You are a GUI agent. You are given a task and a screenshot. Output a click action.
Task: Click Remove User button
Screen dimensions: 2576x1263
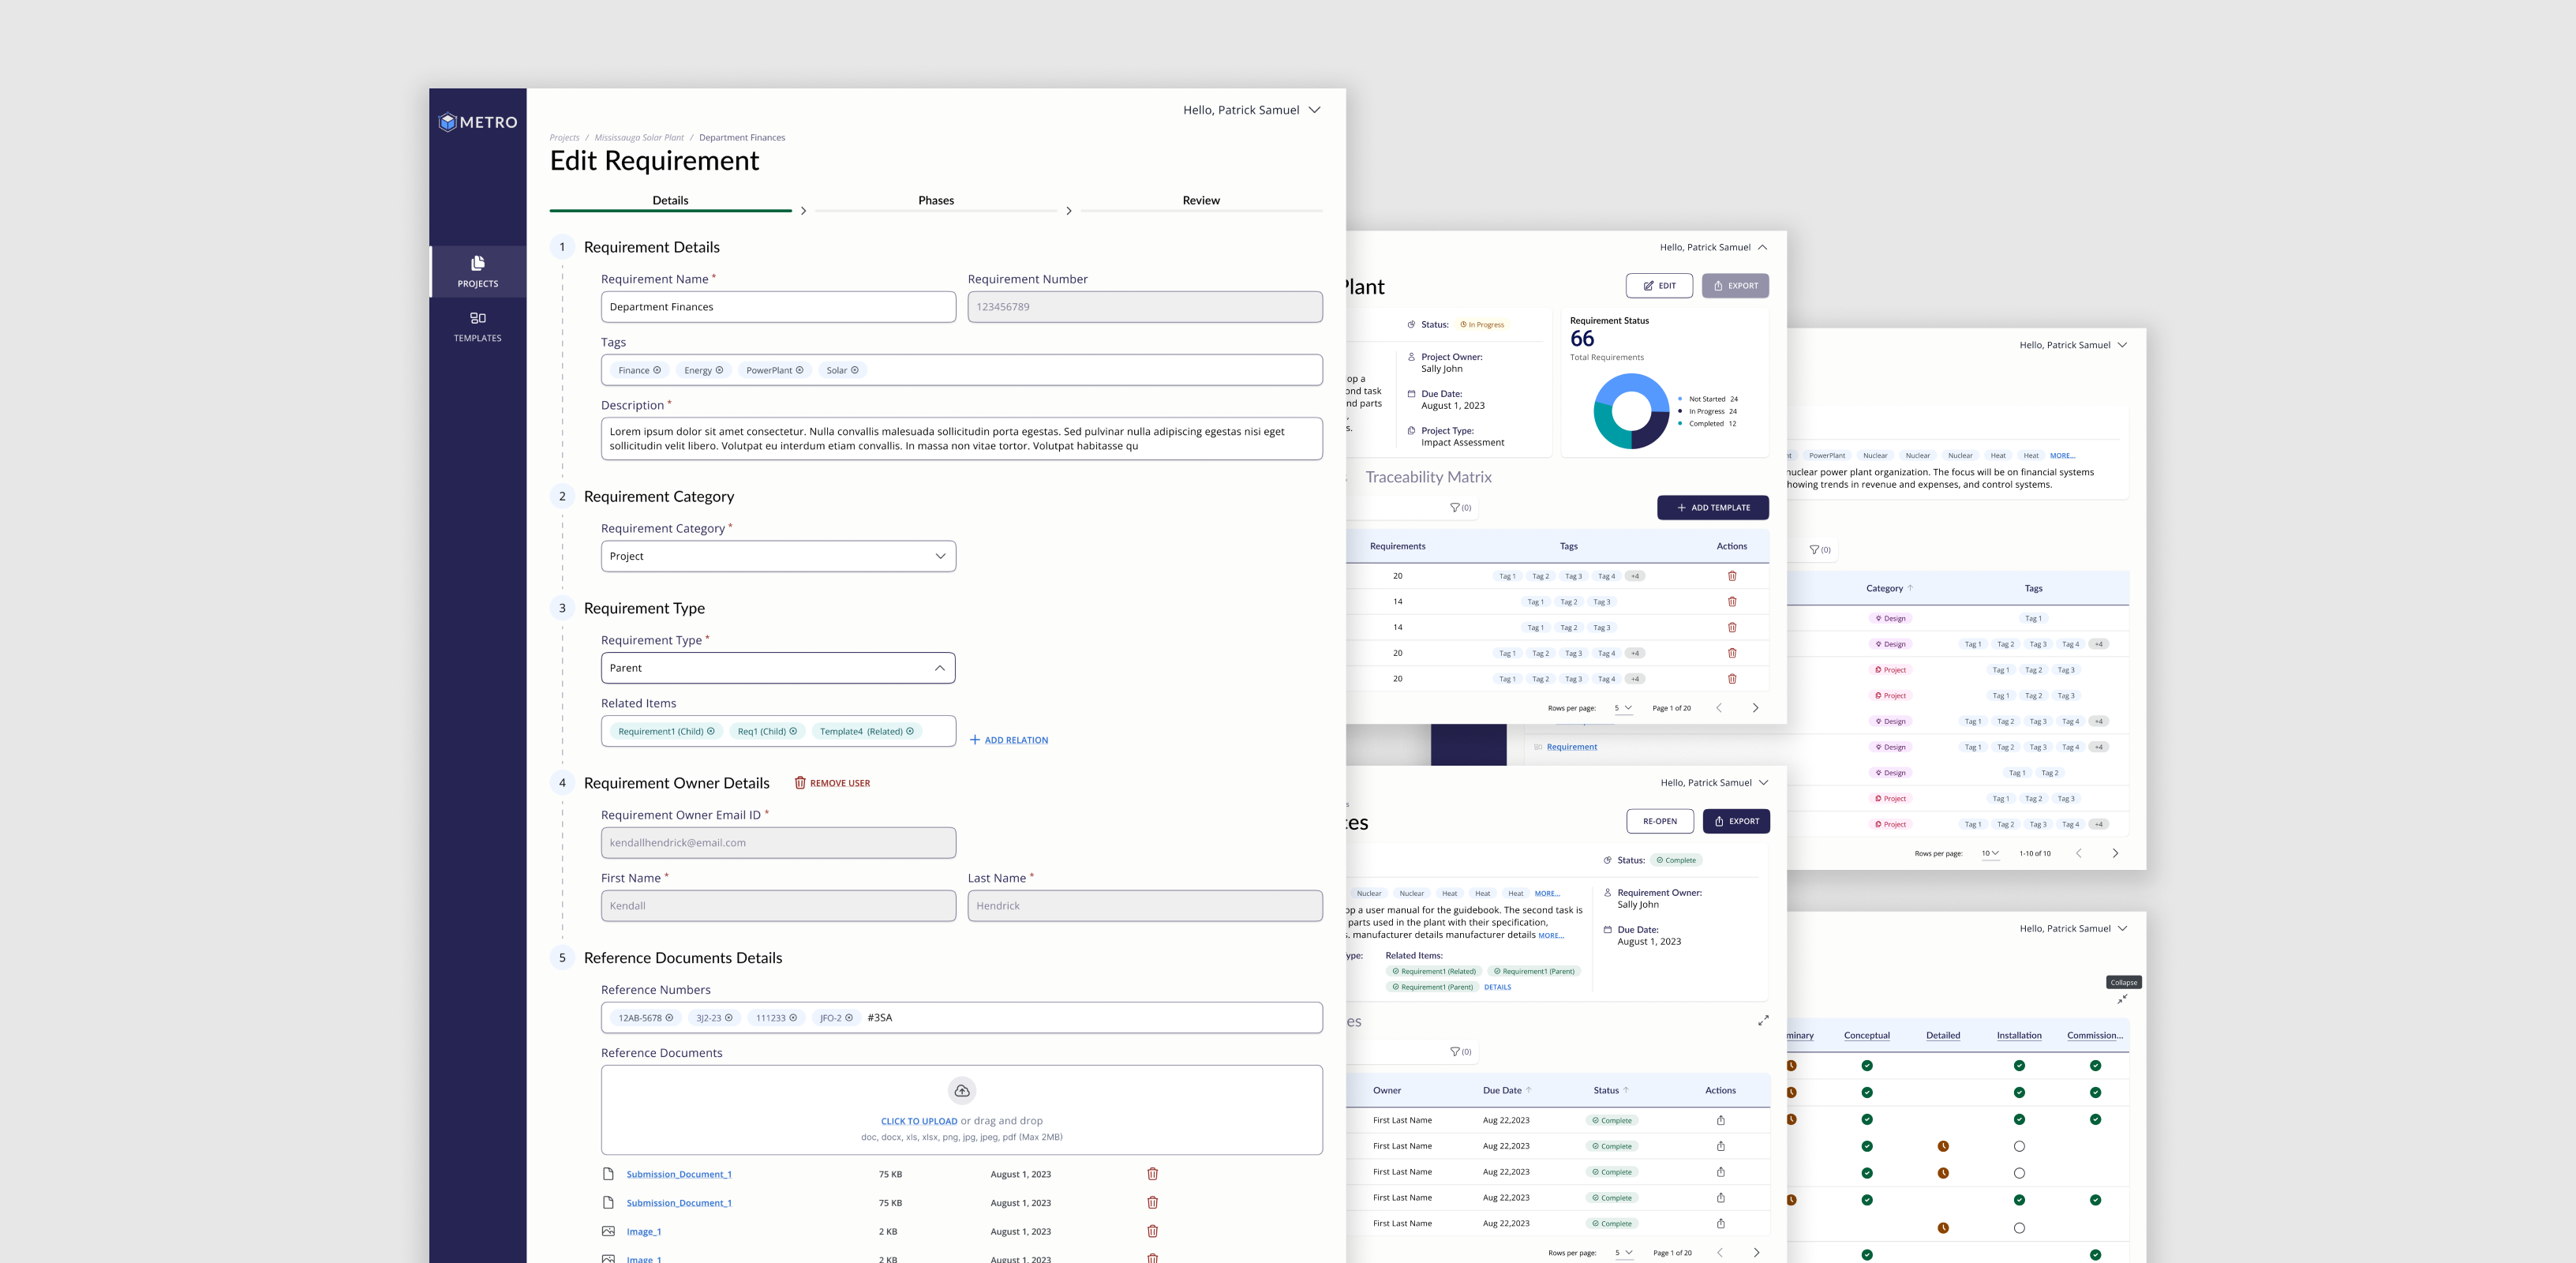tap(832, 783)
